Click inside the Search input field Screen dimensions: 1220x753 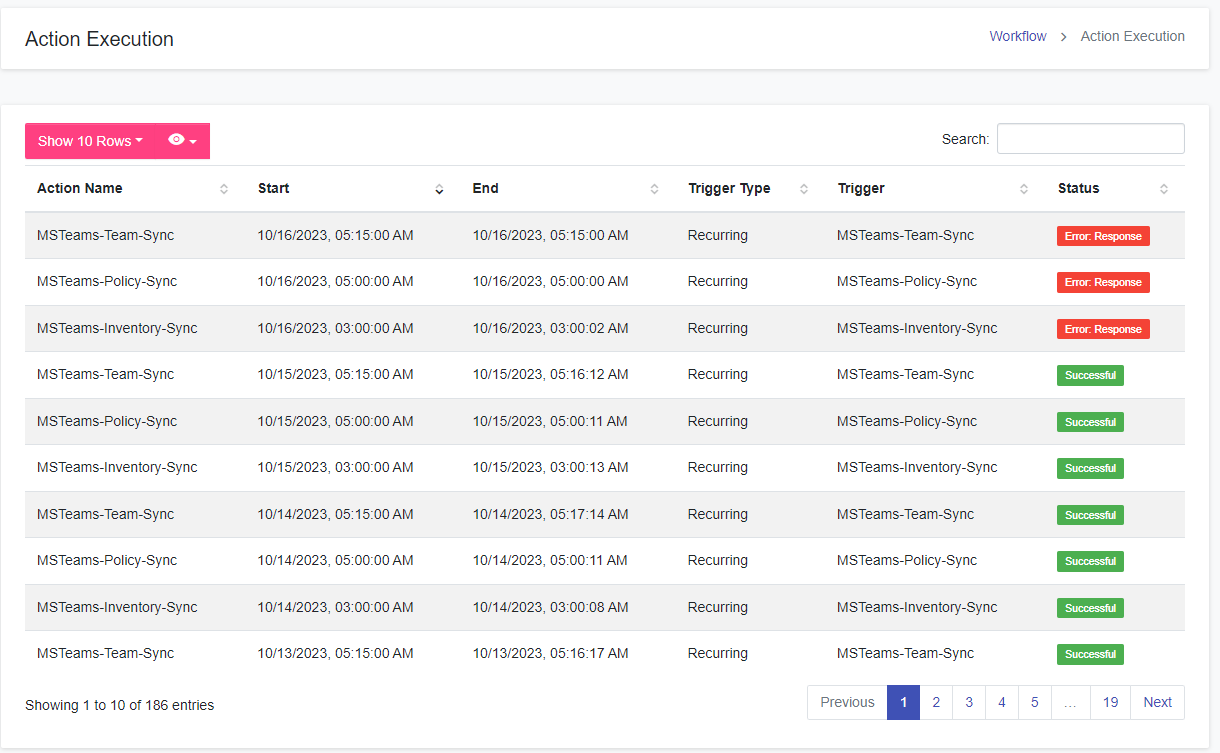pyautogui.click(x=1090, y=139)
